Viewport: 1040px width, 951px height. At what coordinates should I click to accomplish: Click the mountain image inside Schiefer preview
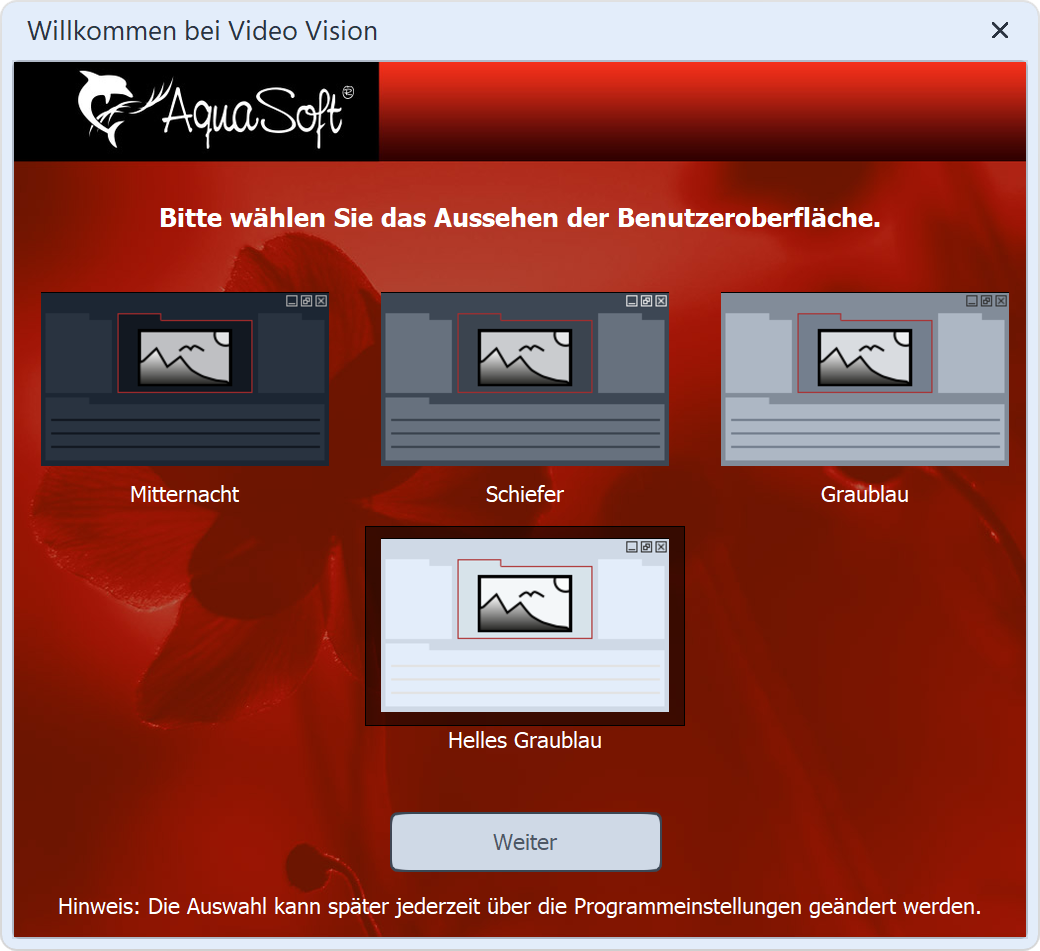coord(525,355)
